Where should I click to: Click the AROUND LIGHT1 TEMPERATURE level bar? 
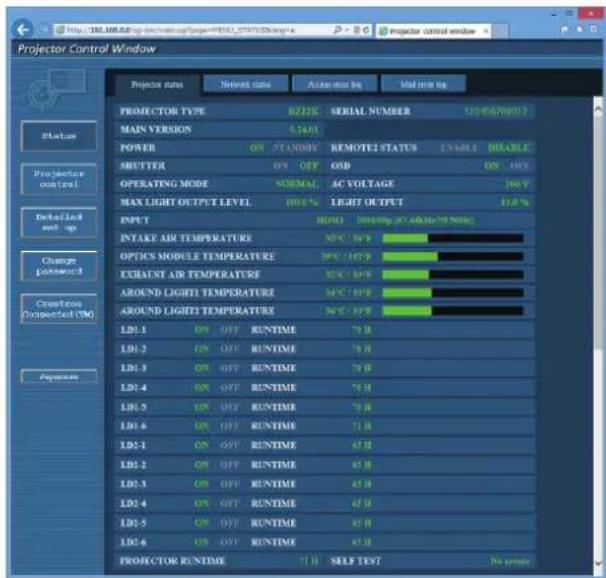453,292
